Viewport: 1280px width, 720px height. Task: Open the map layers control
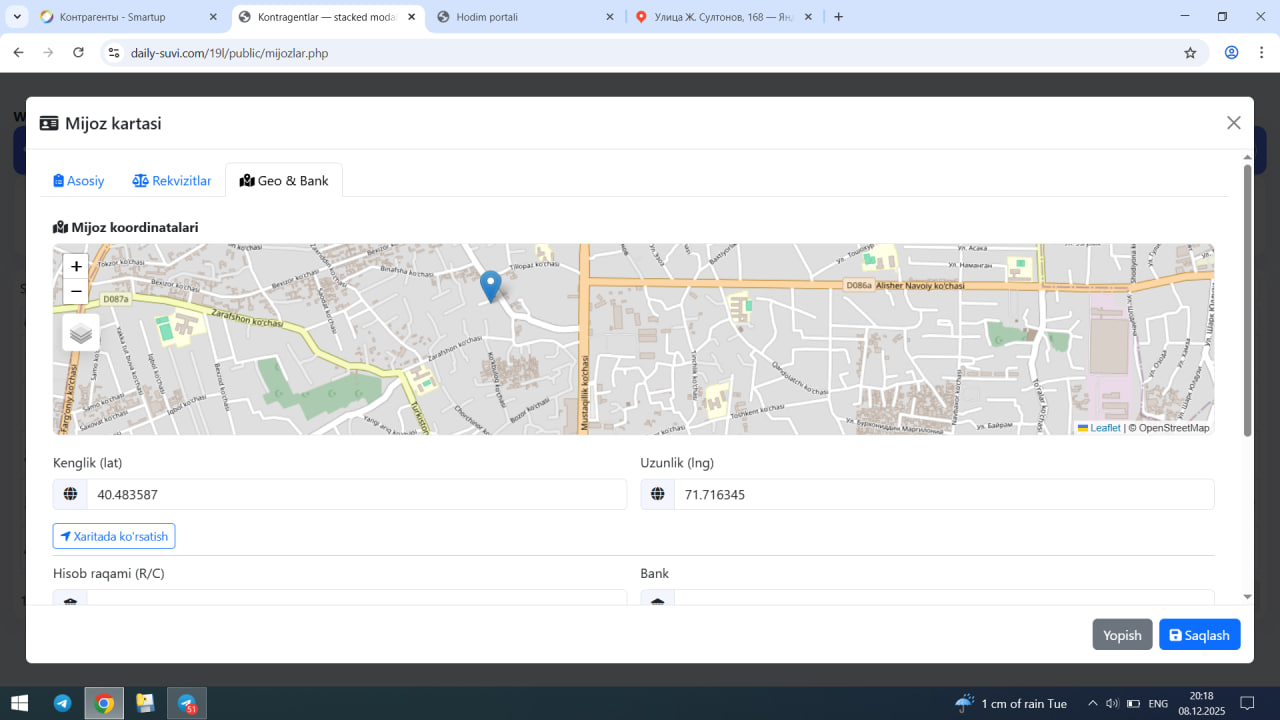pos(81,333)
